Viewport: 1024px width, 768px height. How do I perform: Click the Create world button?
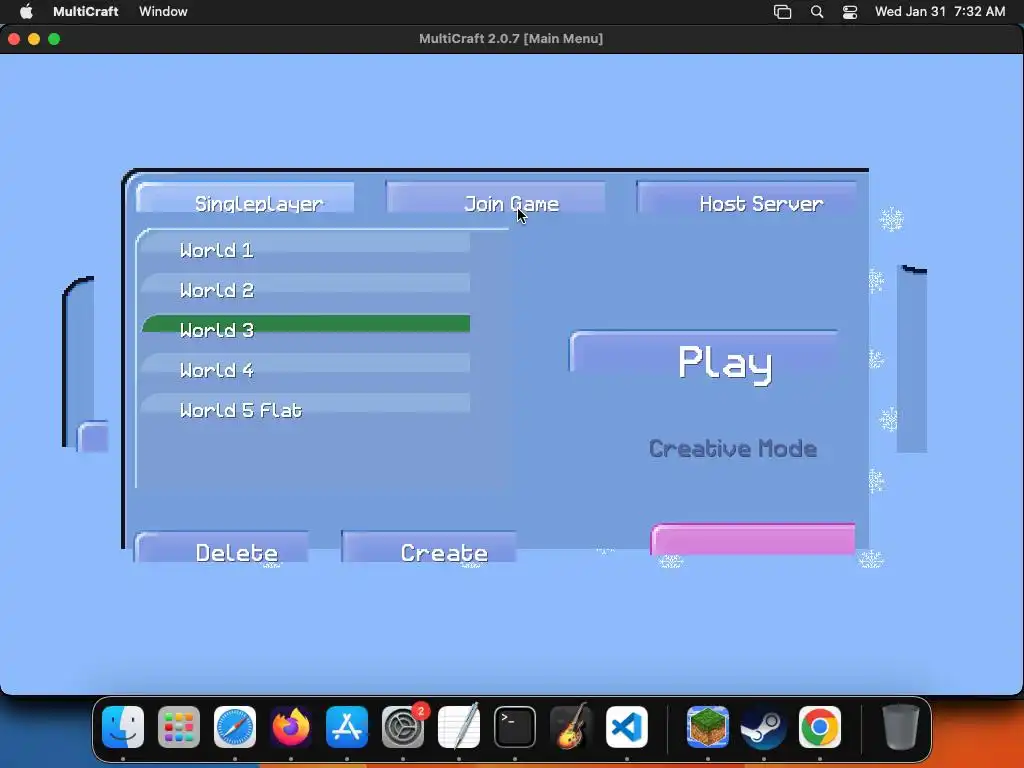(x=429, y=547)
